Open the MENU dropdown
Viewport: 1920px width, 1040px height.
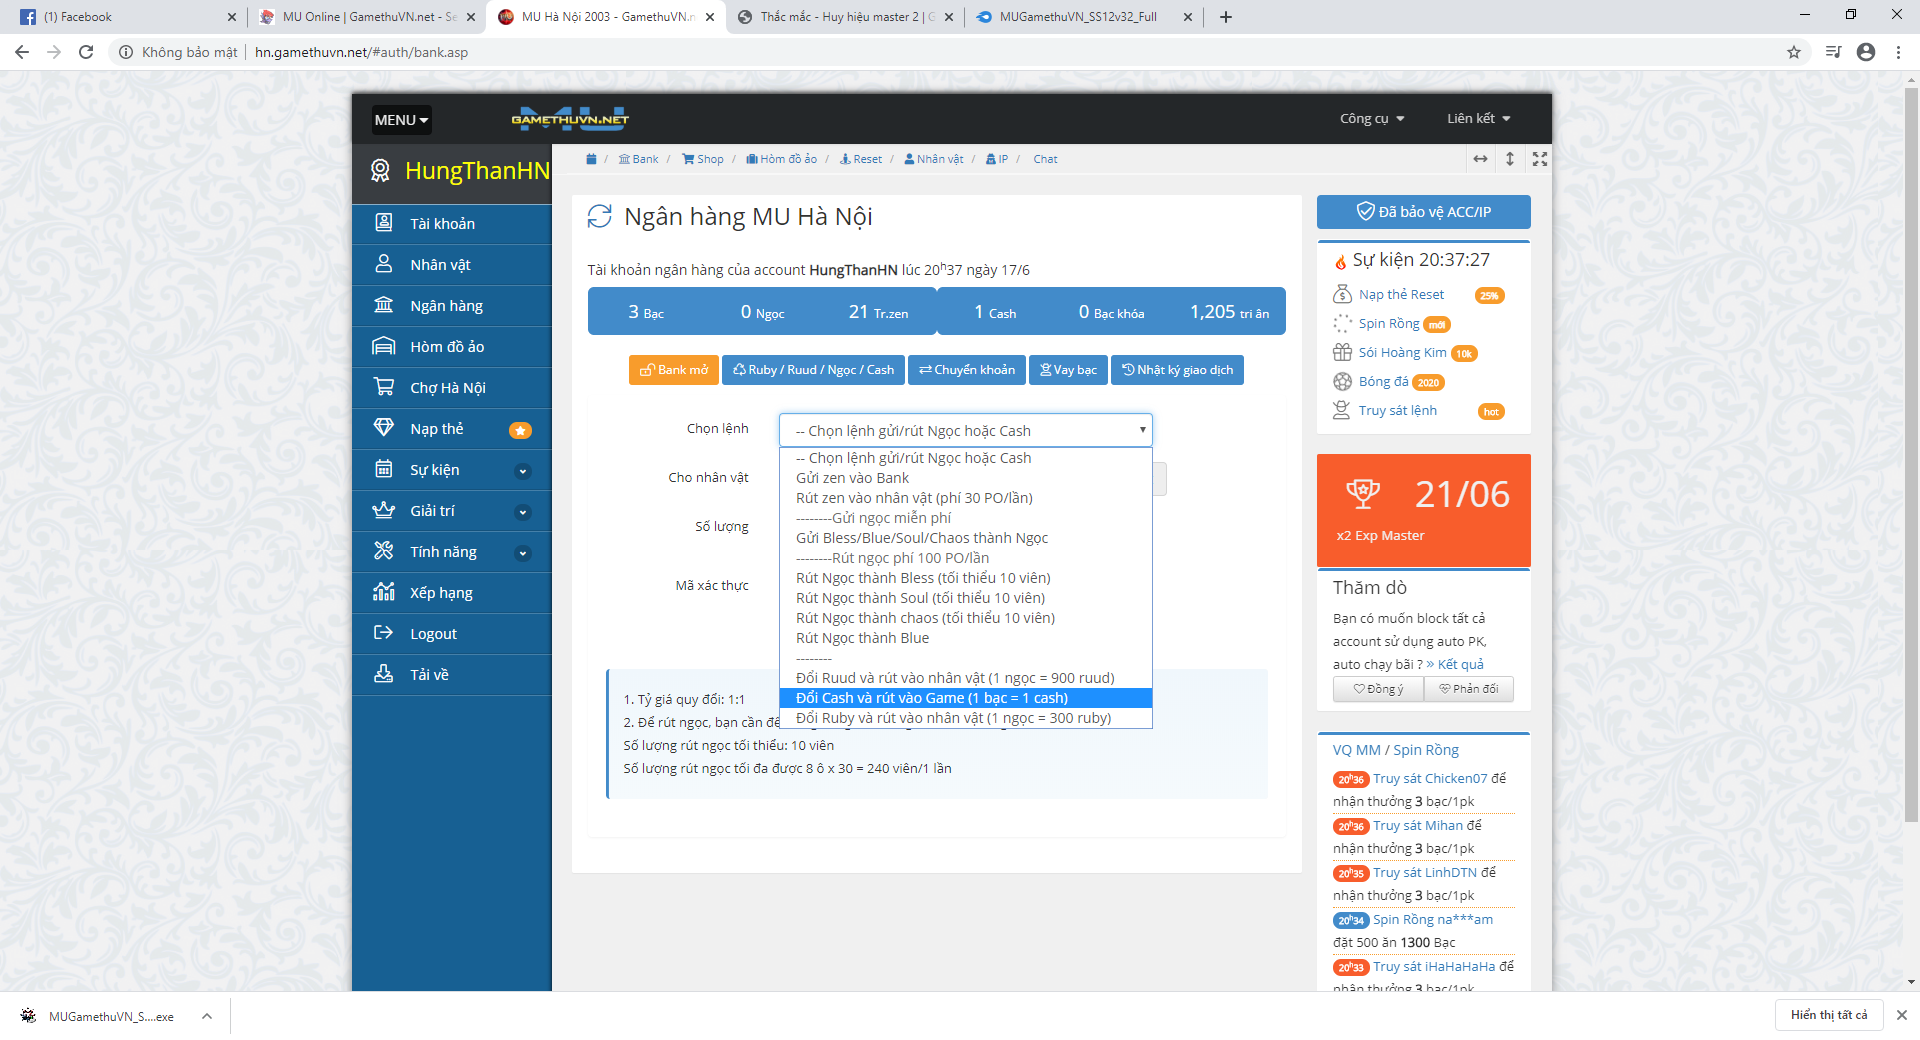point(401,120)
